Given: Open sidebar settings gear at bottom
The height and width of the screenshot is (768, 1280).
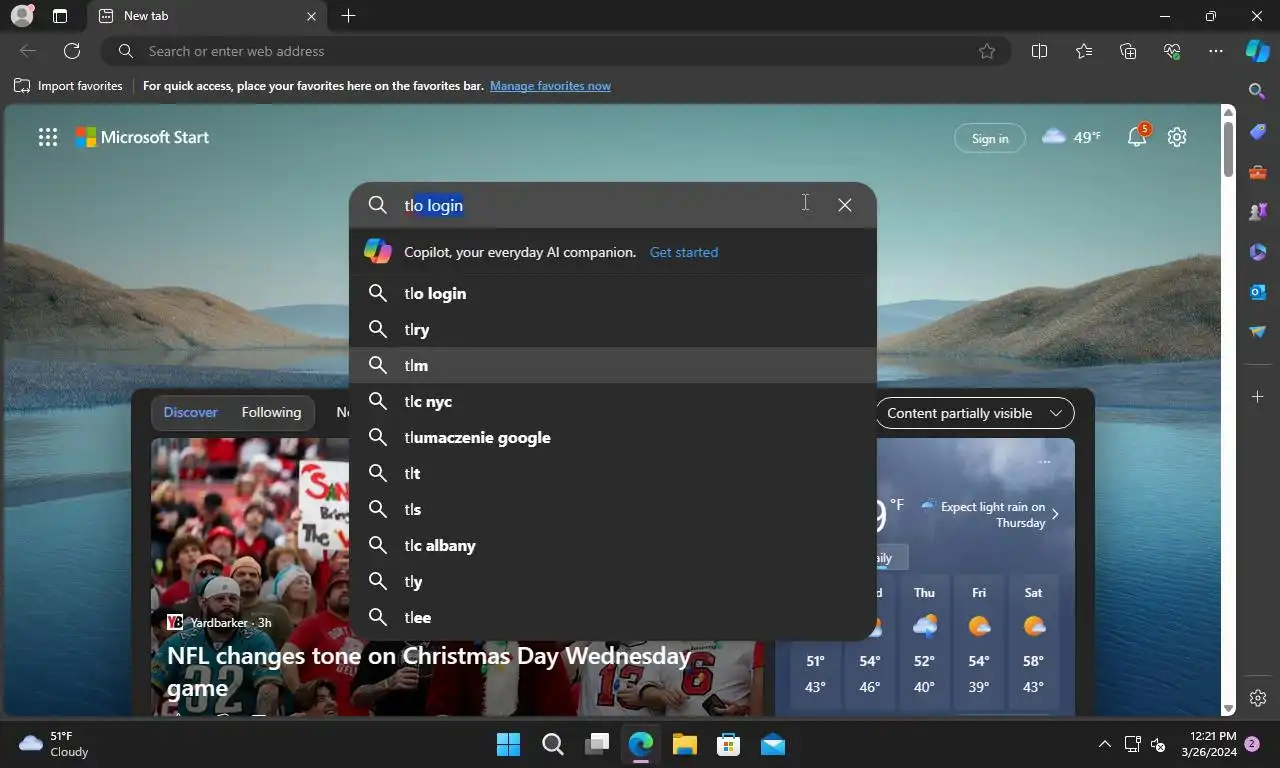Looking at the screenshot, I should click(x=1258, y=698).
